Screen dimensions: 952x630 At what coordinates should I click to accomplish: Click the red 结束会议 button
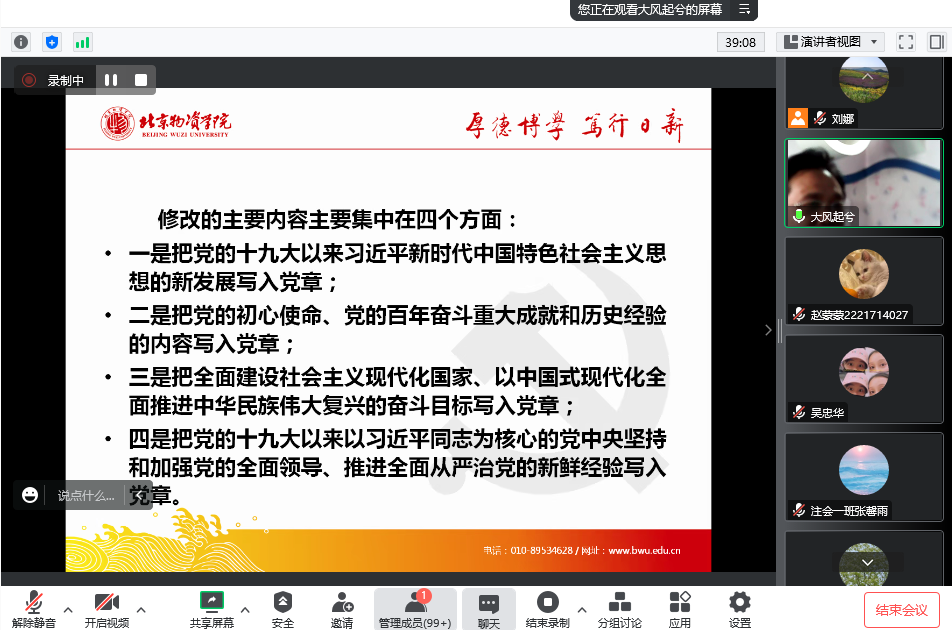(x=901, y=609)
